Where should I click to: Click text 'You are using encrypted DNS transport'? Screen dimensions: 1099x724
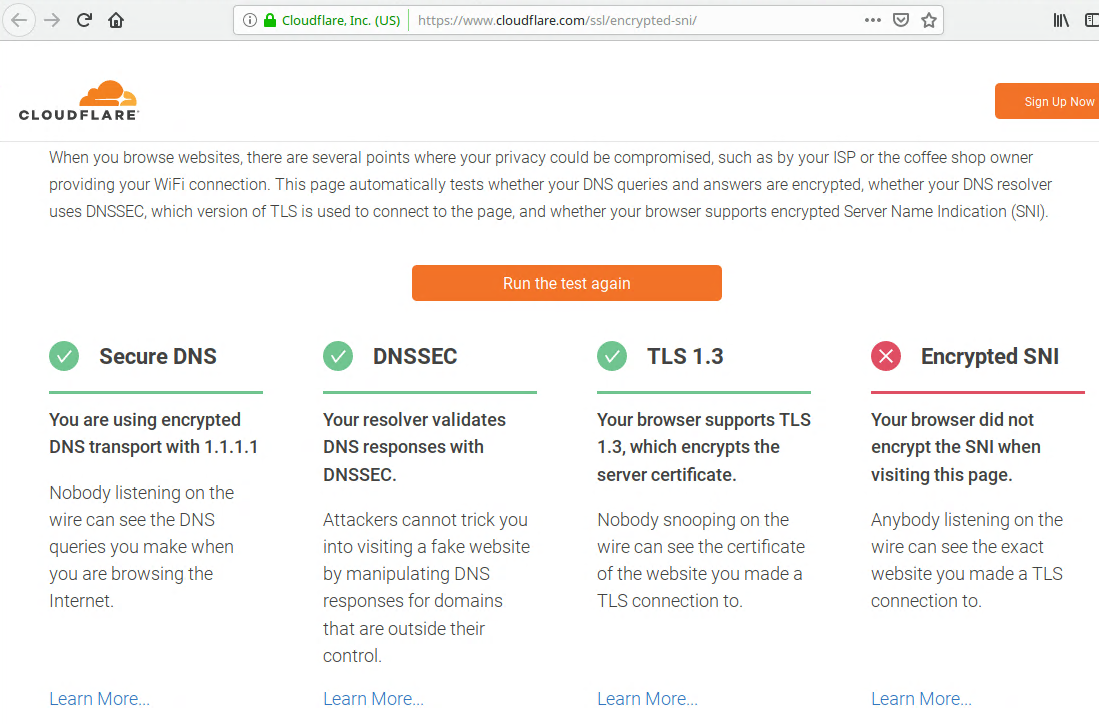153,433
